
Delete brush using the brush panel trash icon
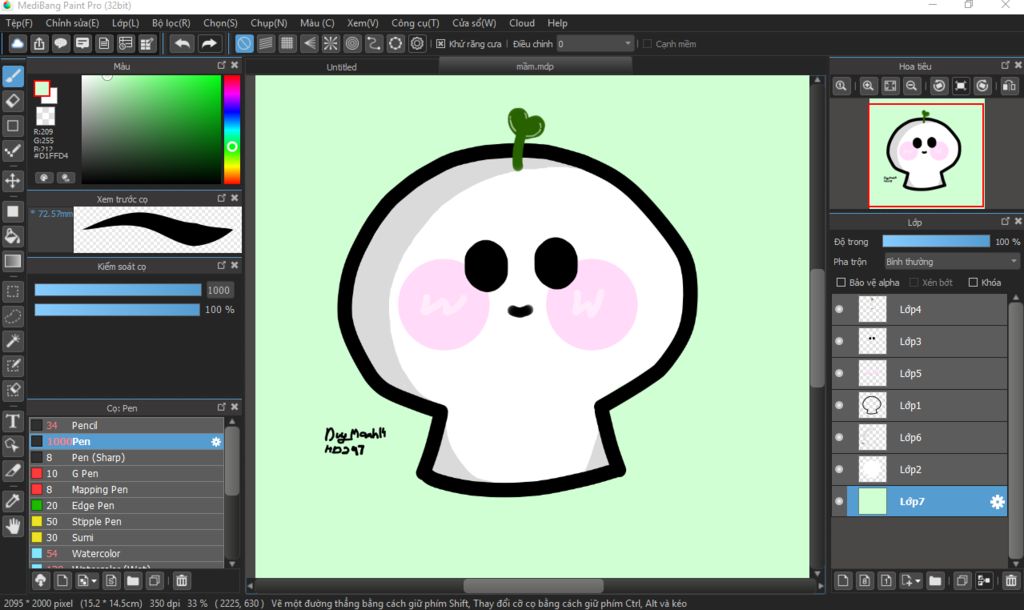182,580
